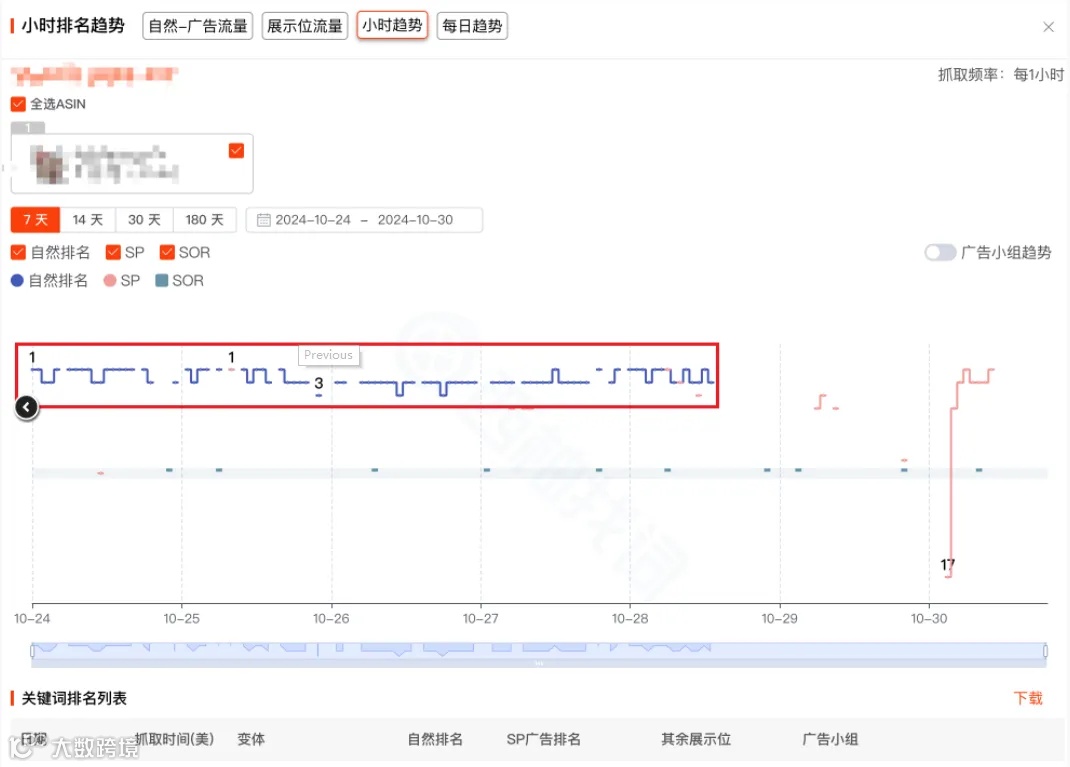The width and height of the screenshot is (1070, 767).
Task: Uncheck the checkbox on the ASIN card
Action: pyautogui.click(x=236, y=150)
